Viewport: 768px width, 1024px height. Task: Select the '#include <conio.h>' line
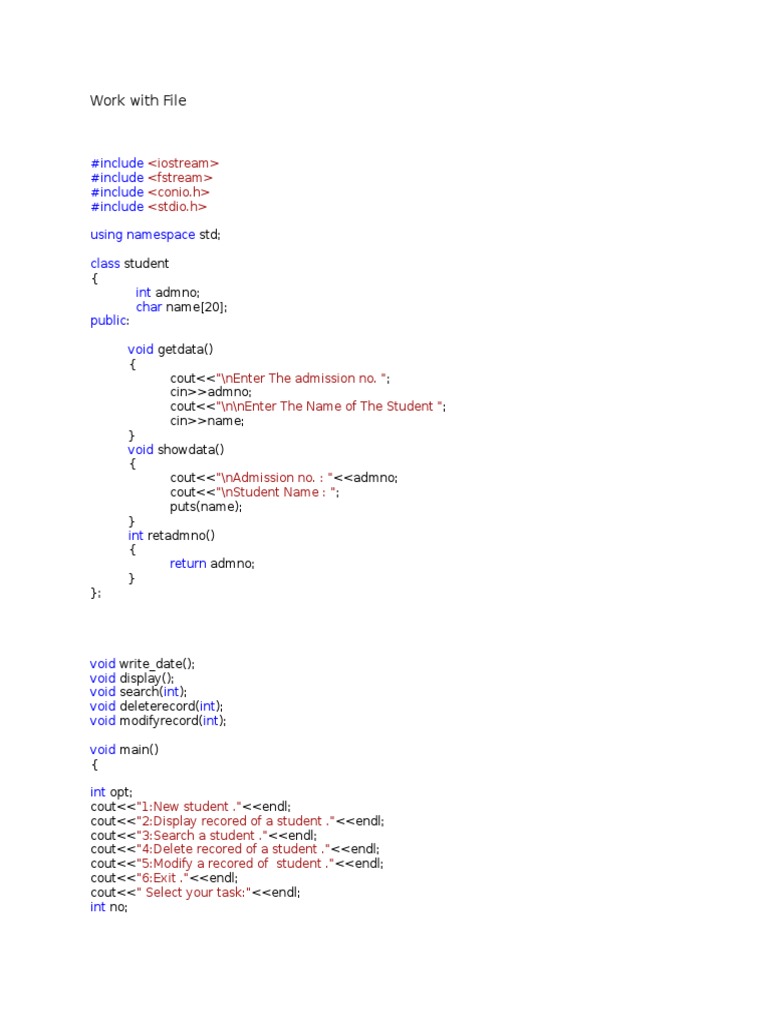150,192
